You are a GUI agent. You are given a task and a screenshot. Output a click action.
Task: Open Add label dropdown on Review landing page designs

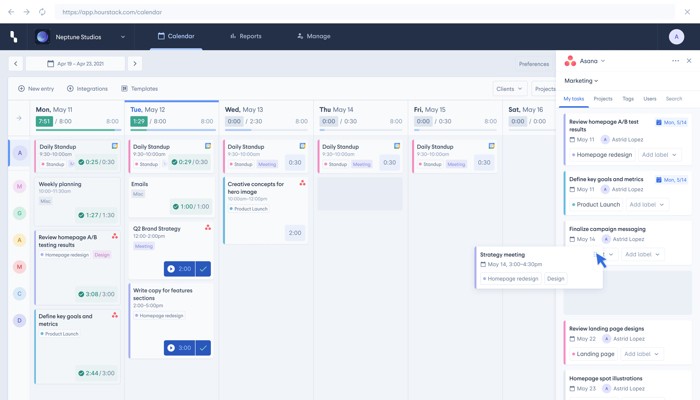click(x=641, y=354)
